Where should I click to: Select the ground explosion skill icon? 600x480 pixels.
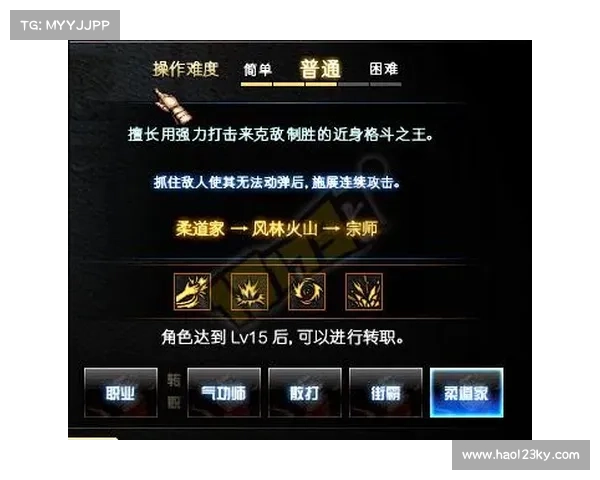coord(249,292)
